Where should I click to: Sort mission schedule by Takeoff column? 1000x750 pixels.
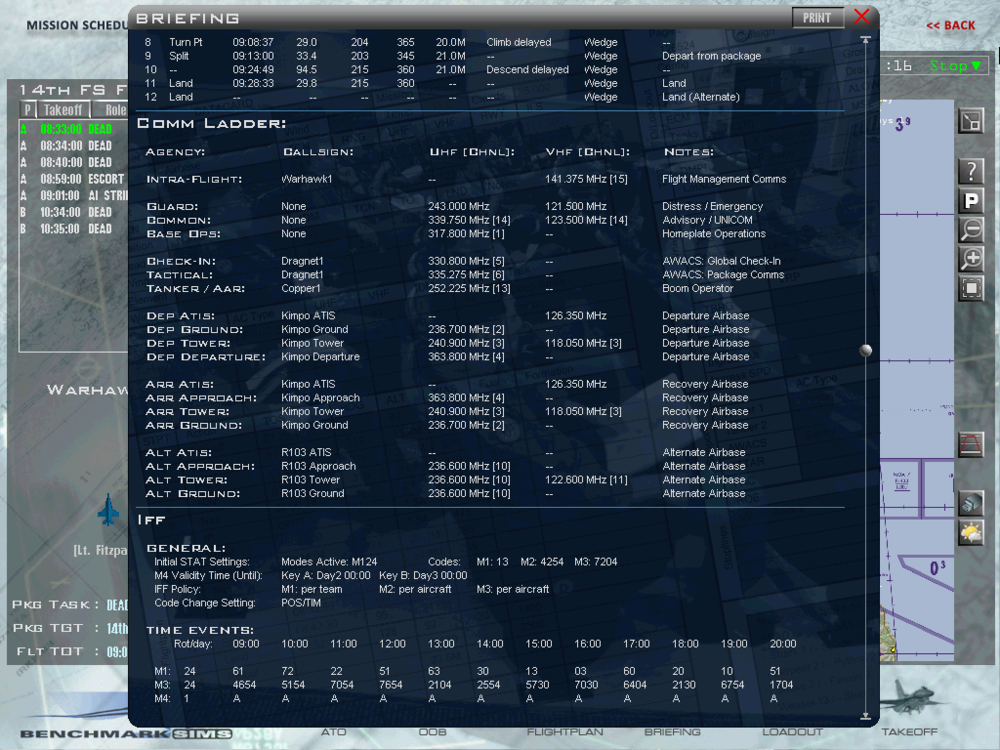point(64,110)
